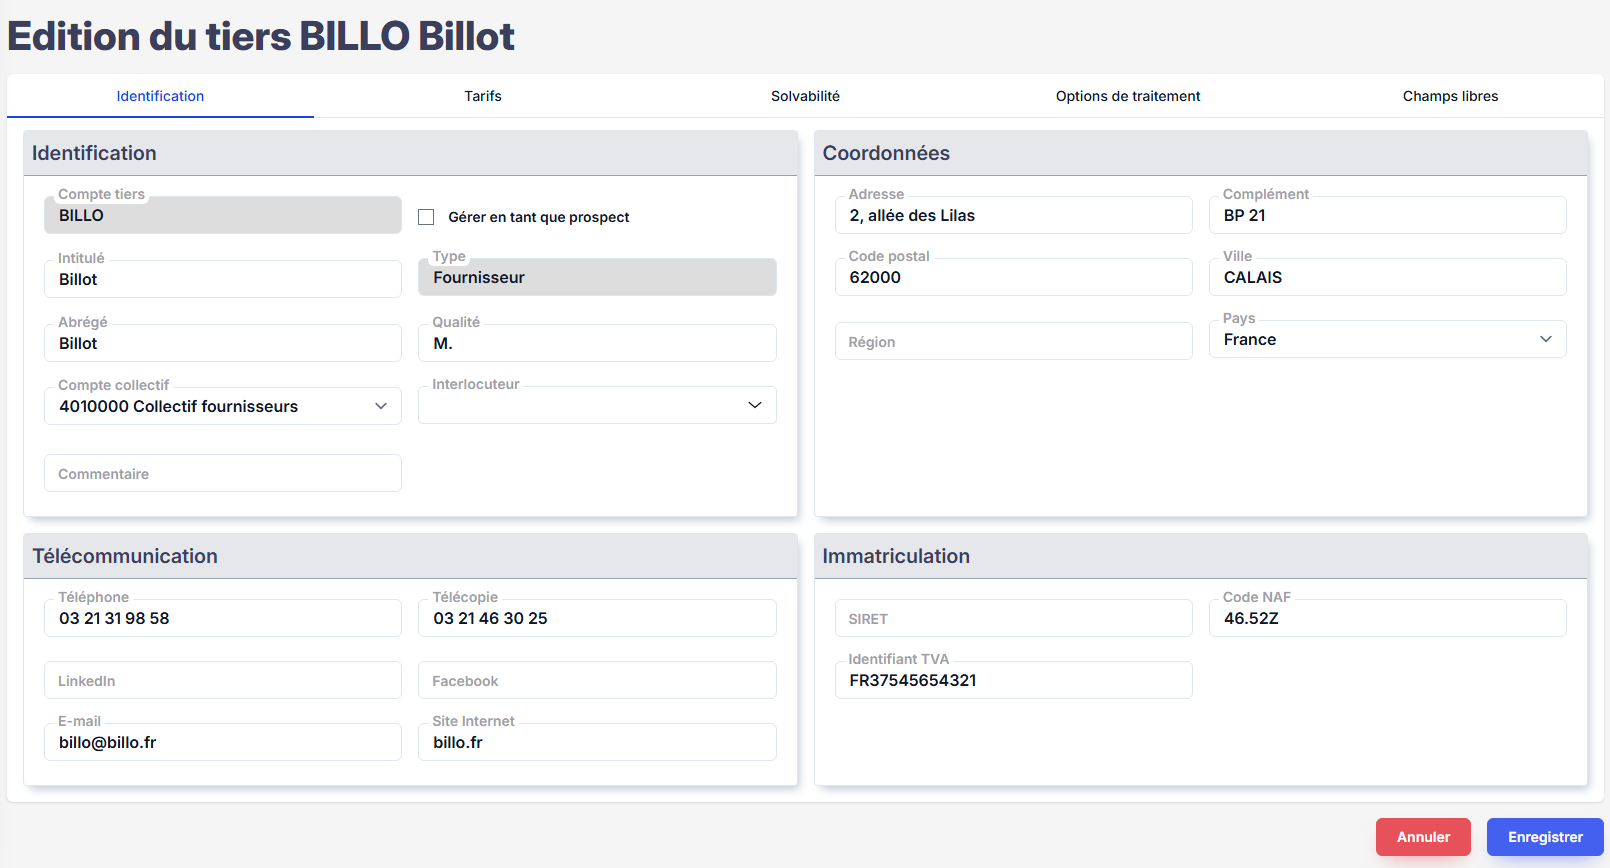
Task: Open the Solvabilité tab
Action: point(805,96)
